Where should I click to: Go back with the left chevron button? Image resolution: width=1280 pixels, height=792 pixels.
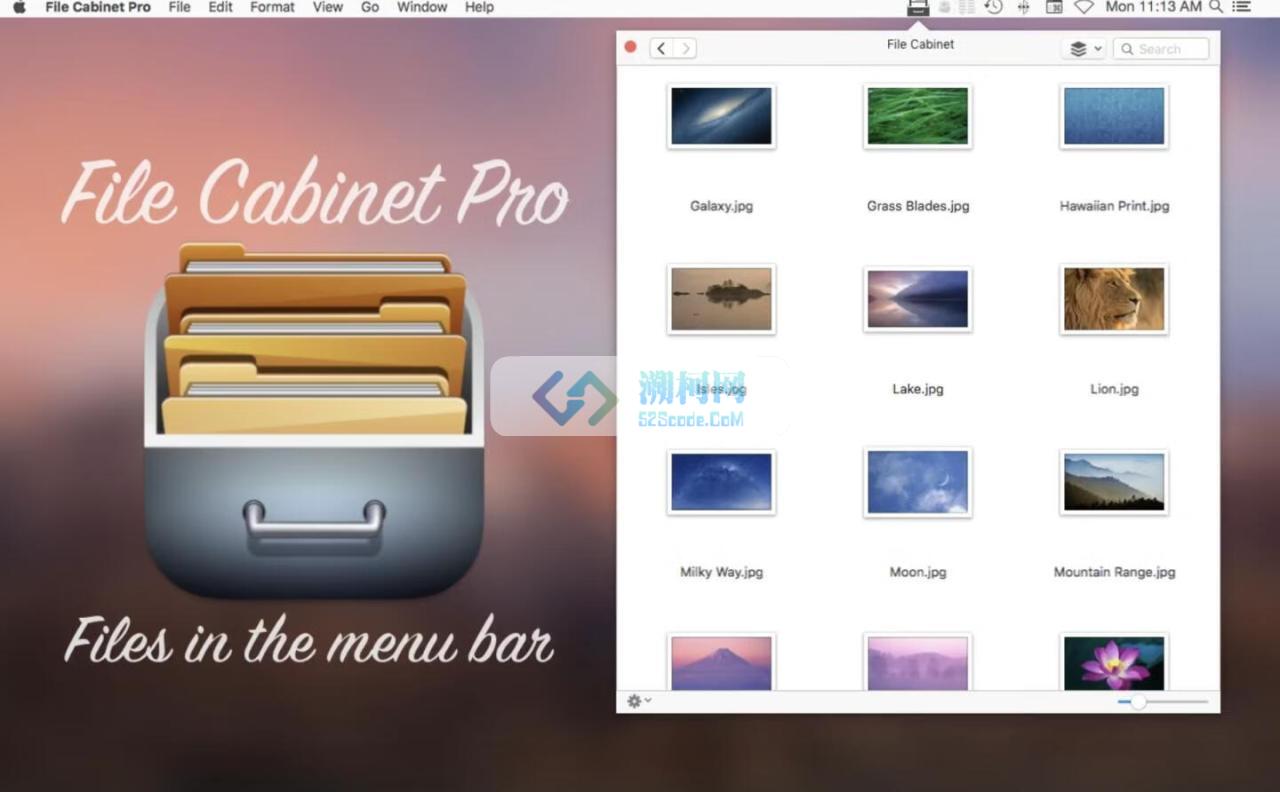tap(661, 48)
